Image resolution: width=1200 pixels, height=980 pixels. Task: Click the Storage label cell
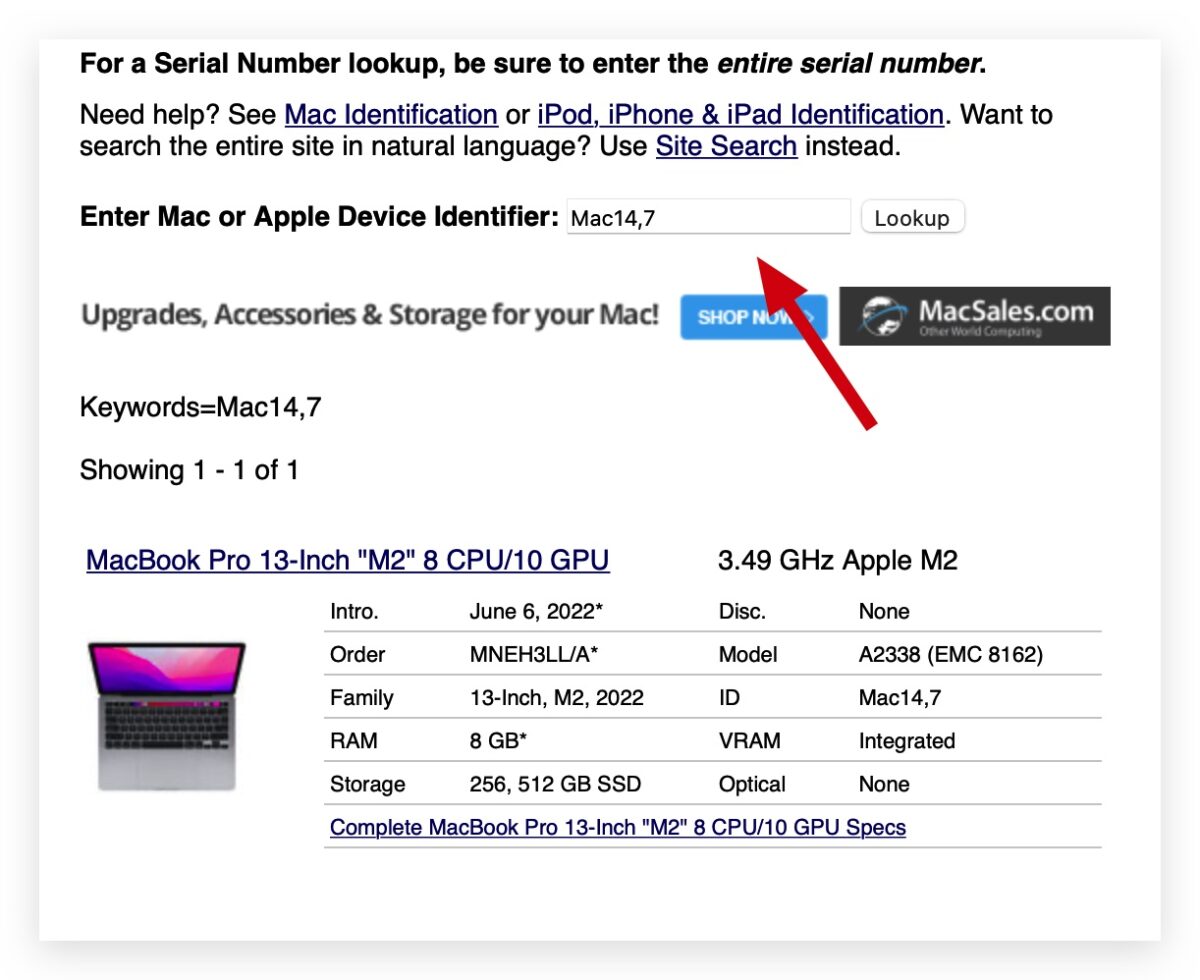click(x=367, y=784)
